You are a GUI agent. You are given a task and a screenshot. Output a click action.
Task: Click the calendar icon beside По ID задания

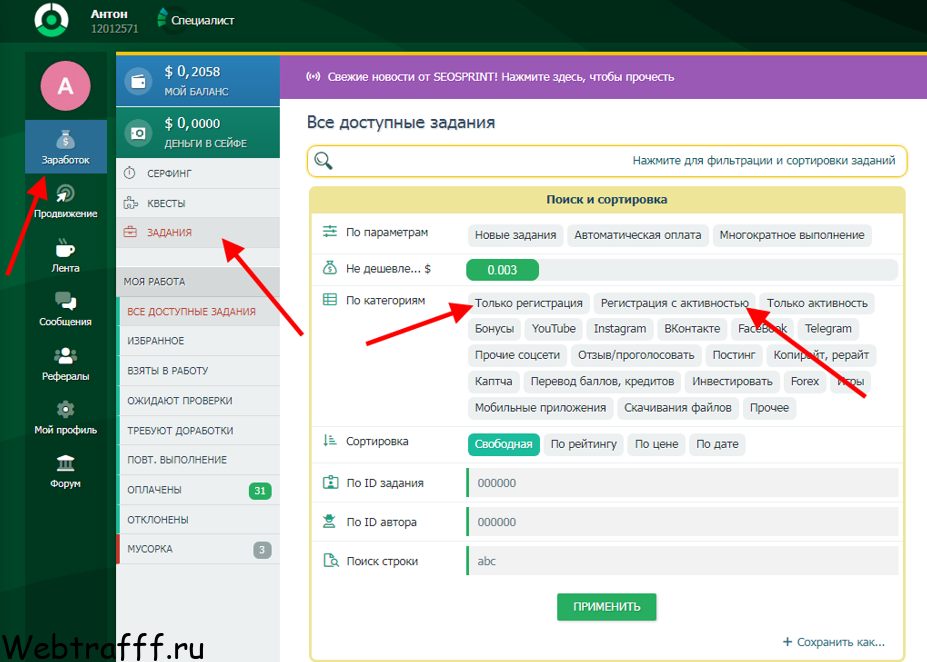[330, 482]
